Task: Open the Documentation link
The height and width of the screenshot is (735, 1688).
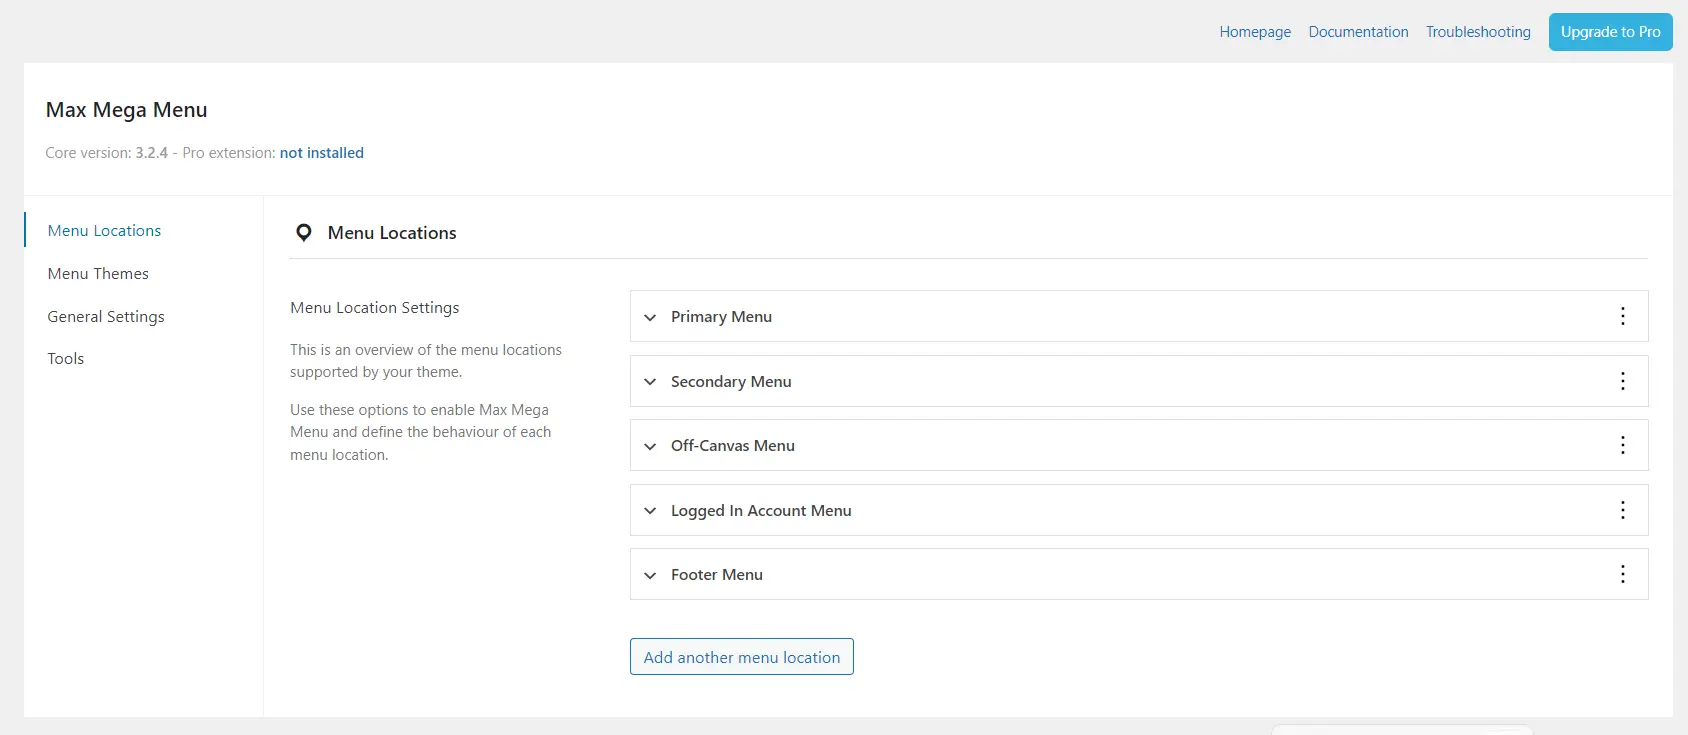Action: pyautogui.click(x=1358, y=32)
